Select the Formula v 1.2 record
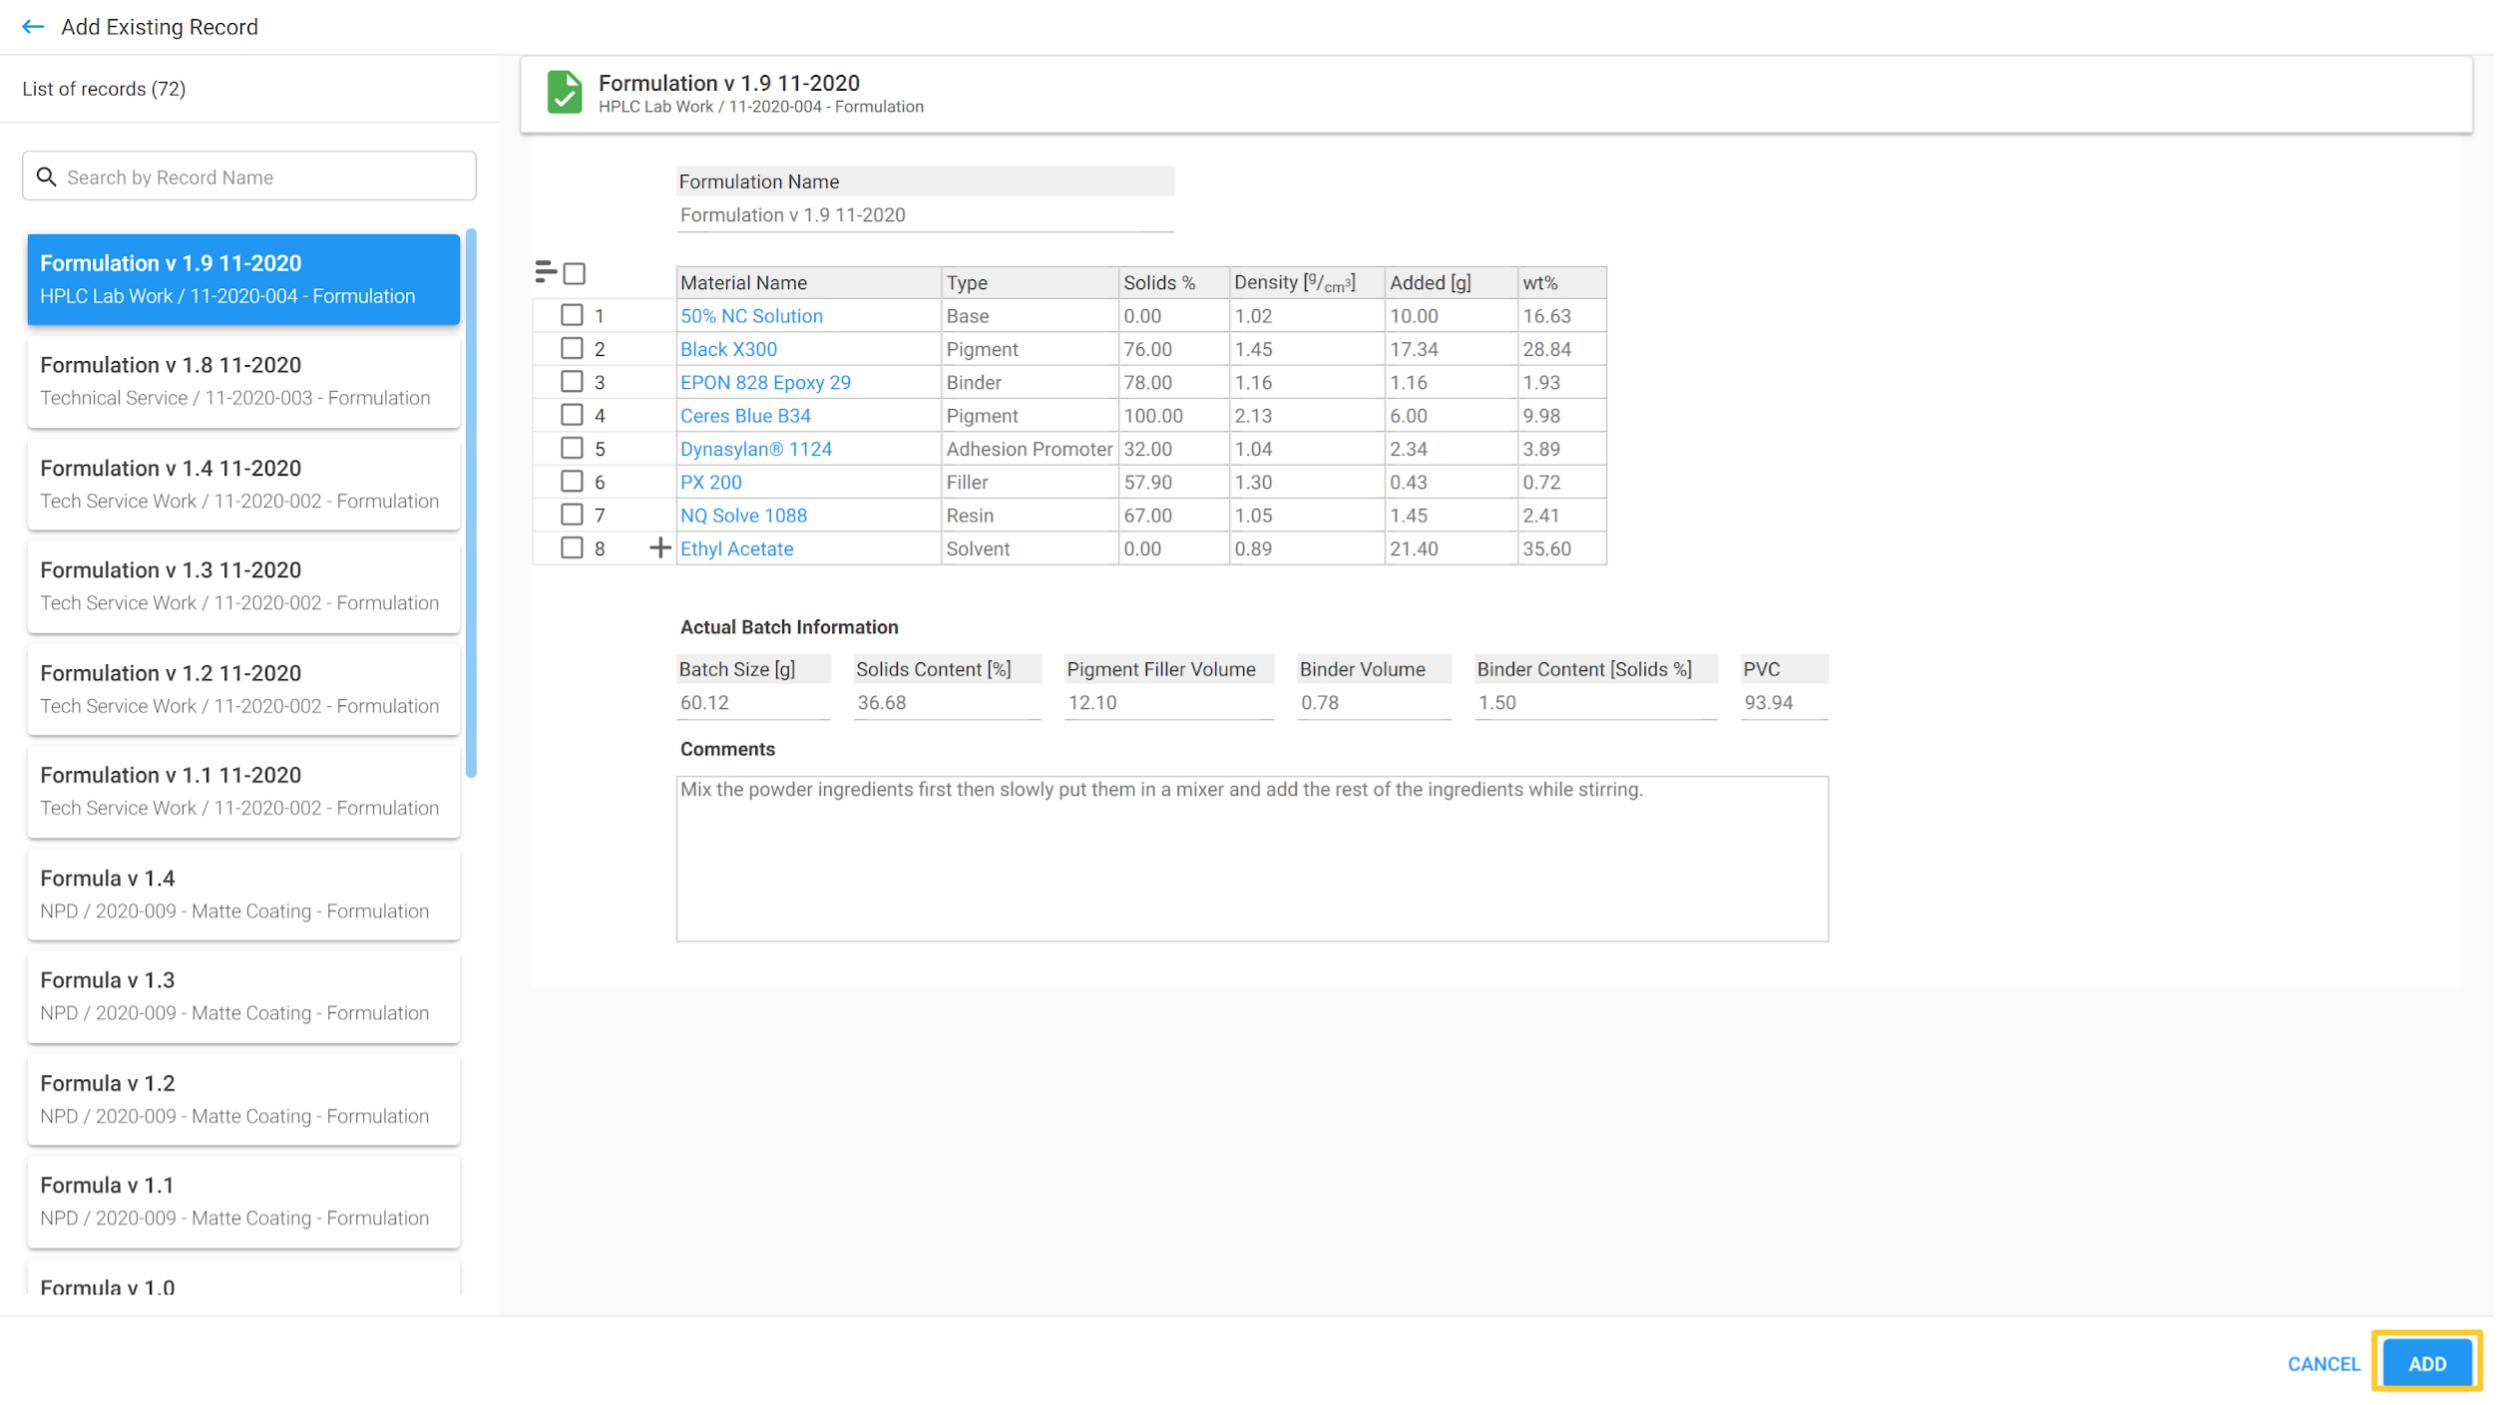Screen dimensions: 2500x1405 pos(244,1100)
